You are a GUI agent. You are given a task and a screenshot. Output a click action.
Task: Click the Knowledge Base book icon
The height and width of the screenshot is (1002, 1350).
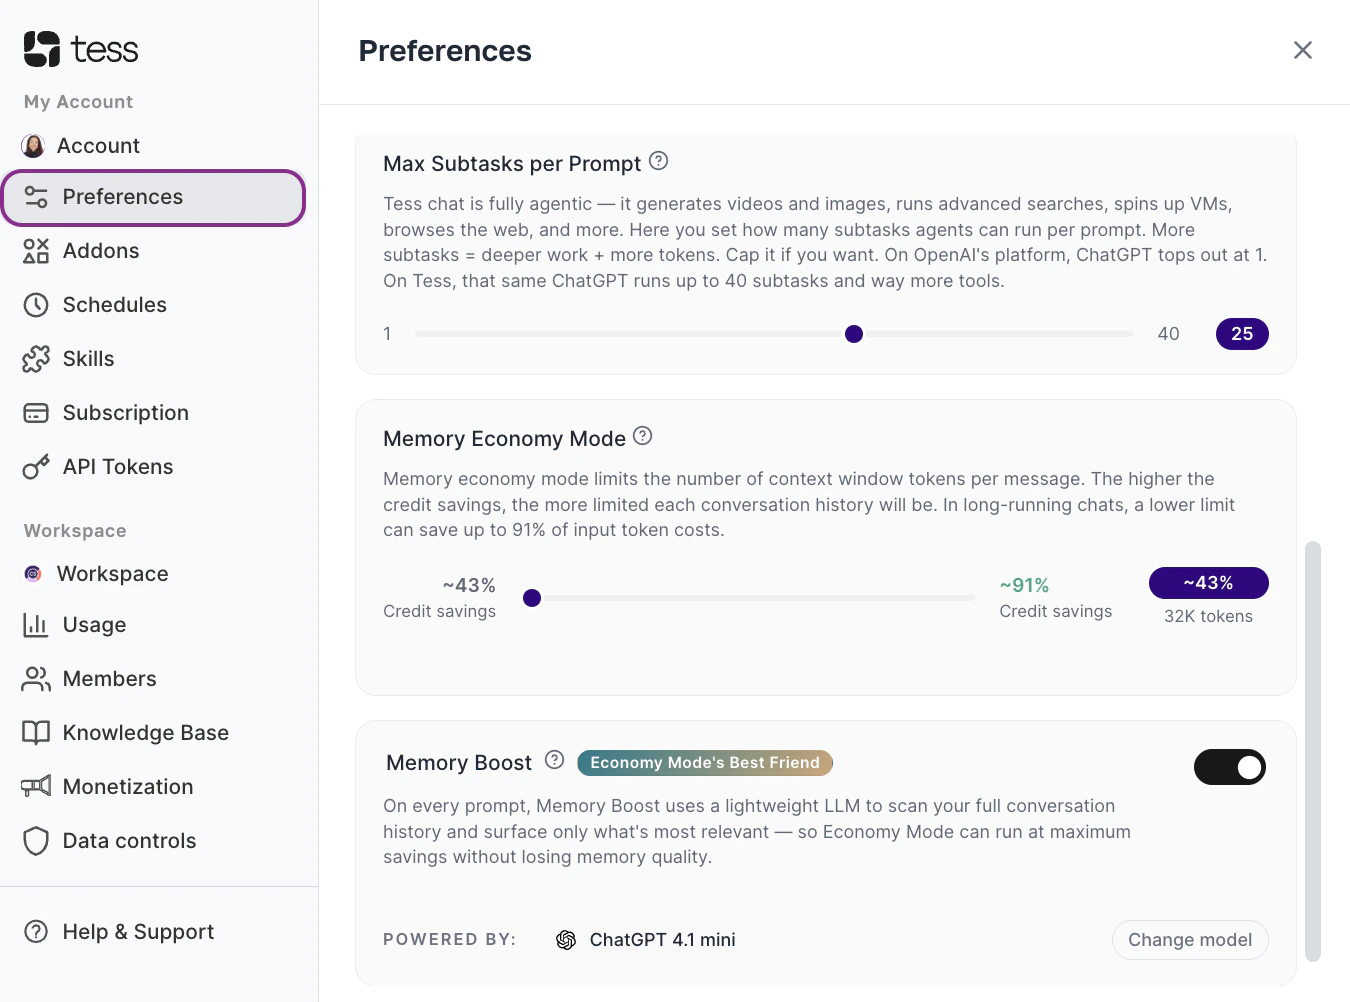(x=36, y=733)
